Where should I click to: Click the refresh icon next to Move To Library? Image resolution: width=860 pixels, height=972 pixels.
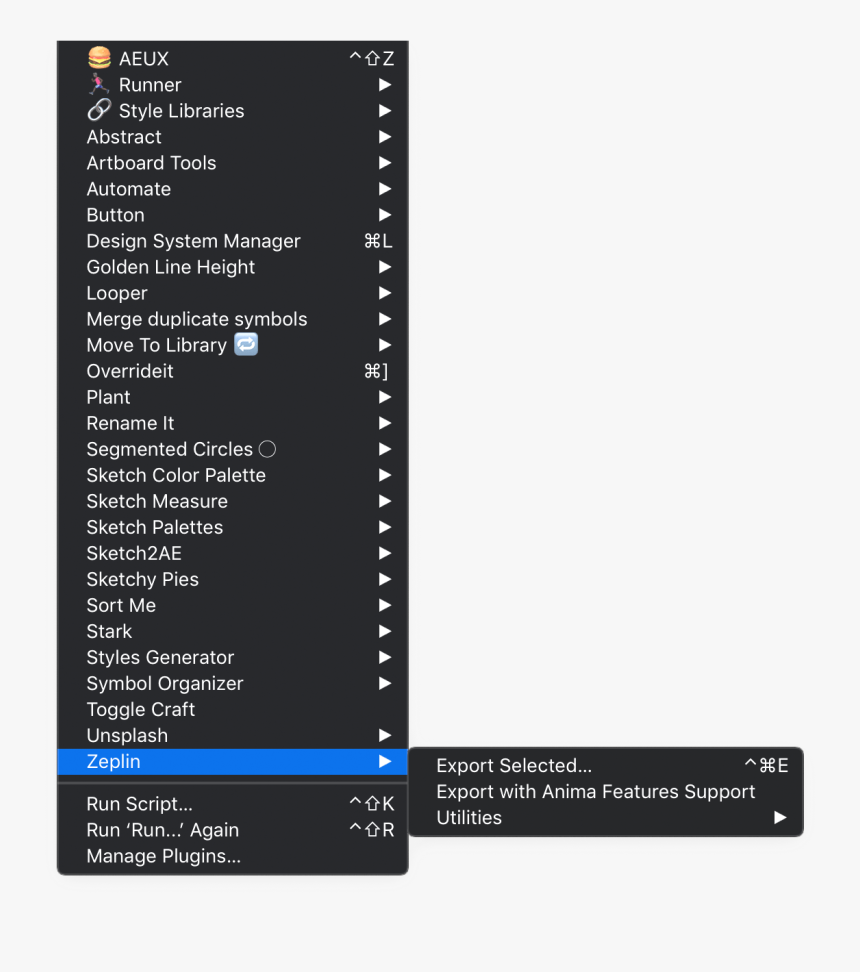(245, 344)
